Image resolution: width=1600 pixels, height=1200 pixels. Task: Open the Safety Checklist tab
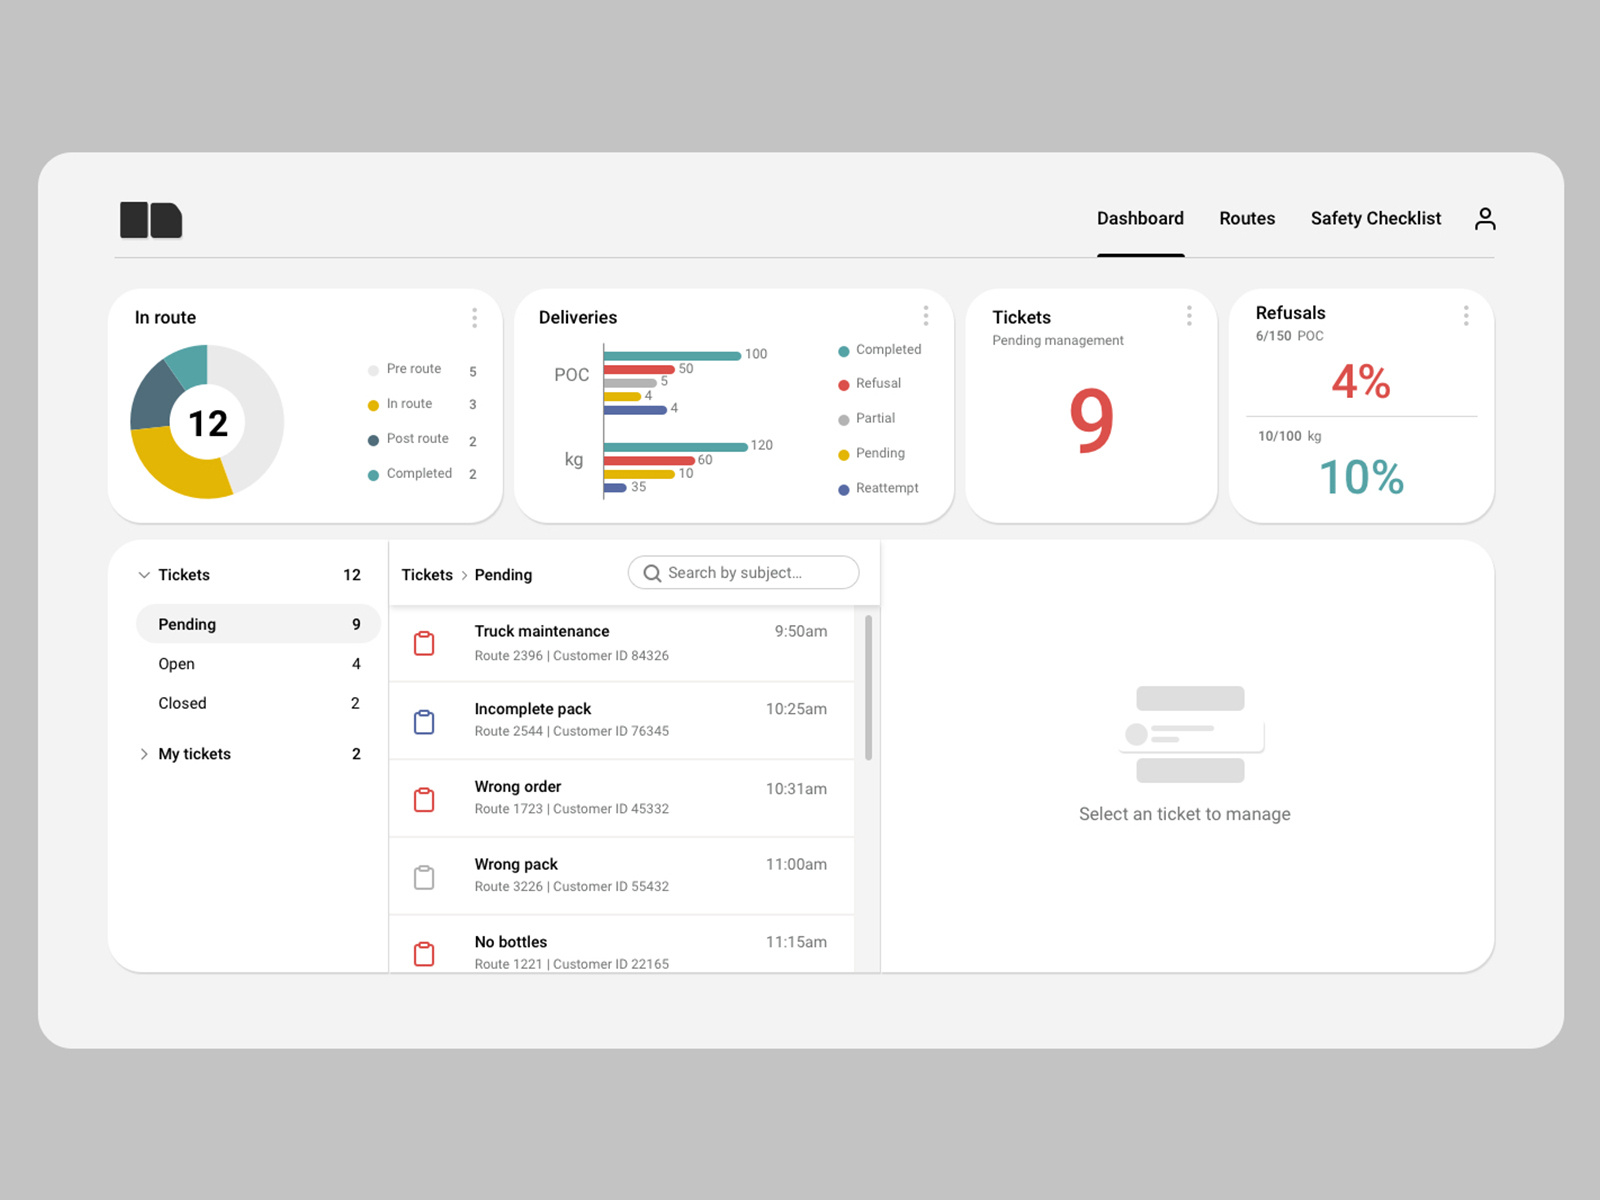[x=1376, y=218]
